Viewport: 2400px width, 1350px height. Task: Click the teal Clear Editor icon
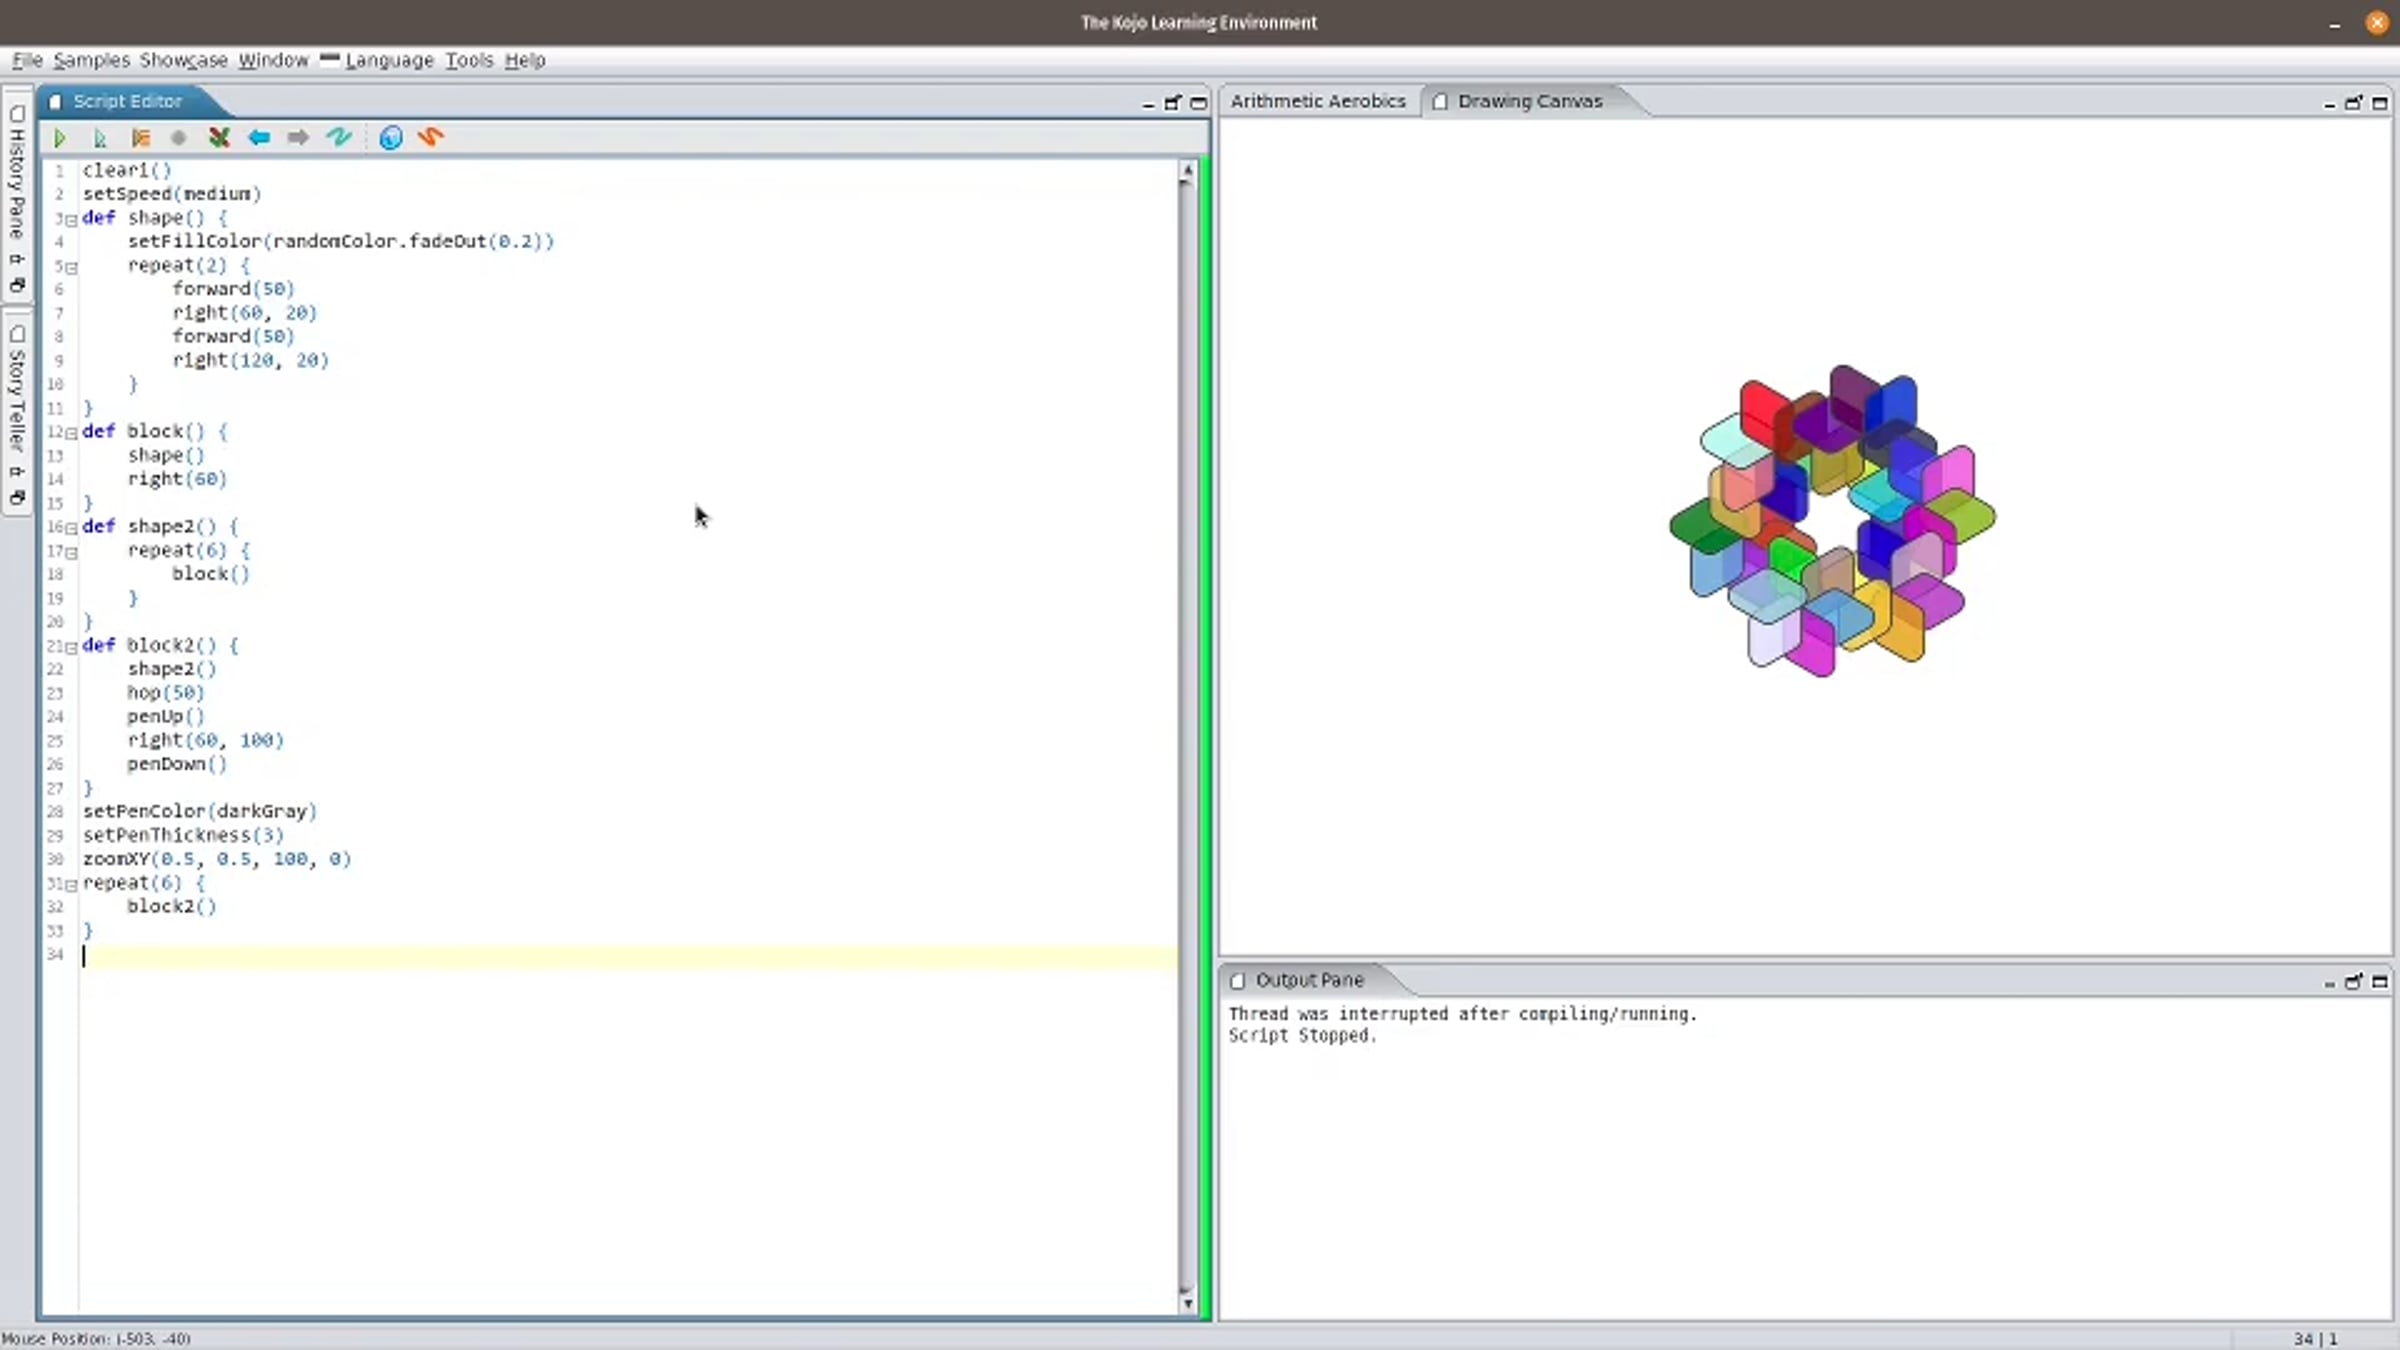[339, 138]
